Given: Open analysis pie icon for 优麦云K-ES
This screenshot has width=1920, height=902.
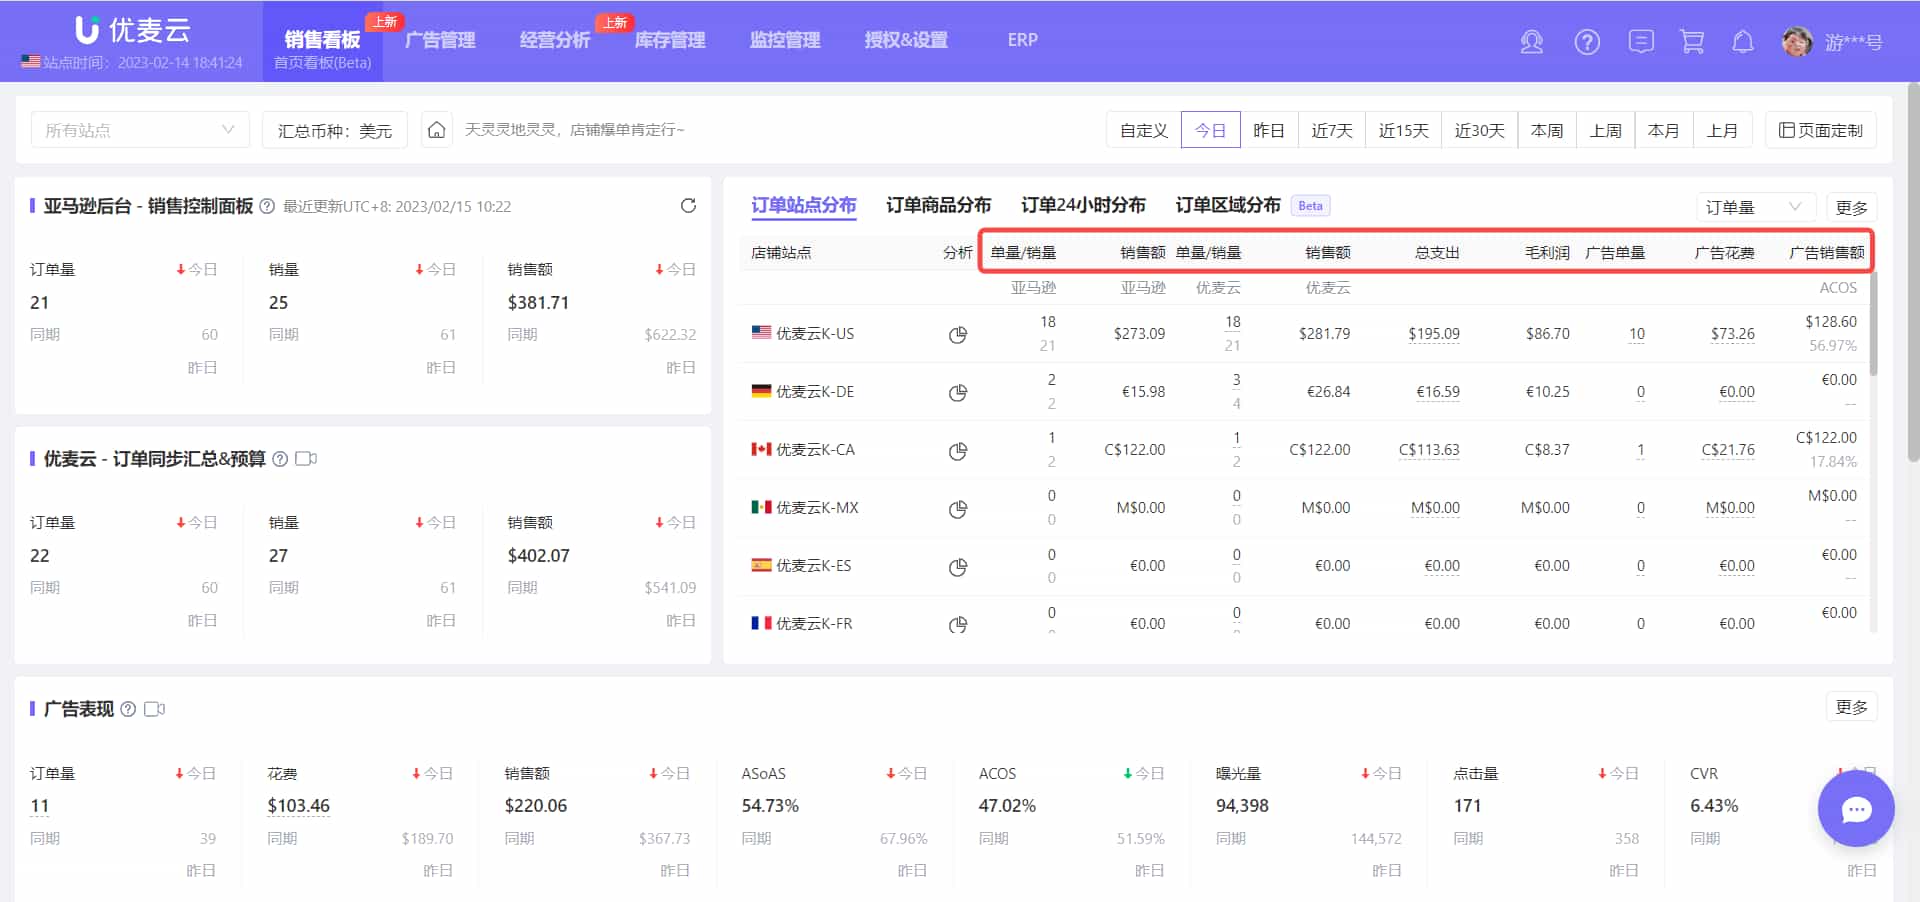Looking at the screenshot, I should [x=958, y=566].
